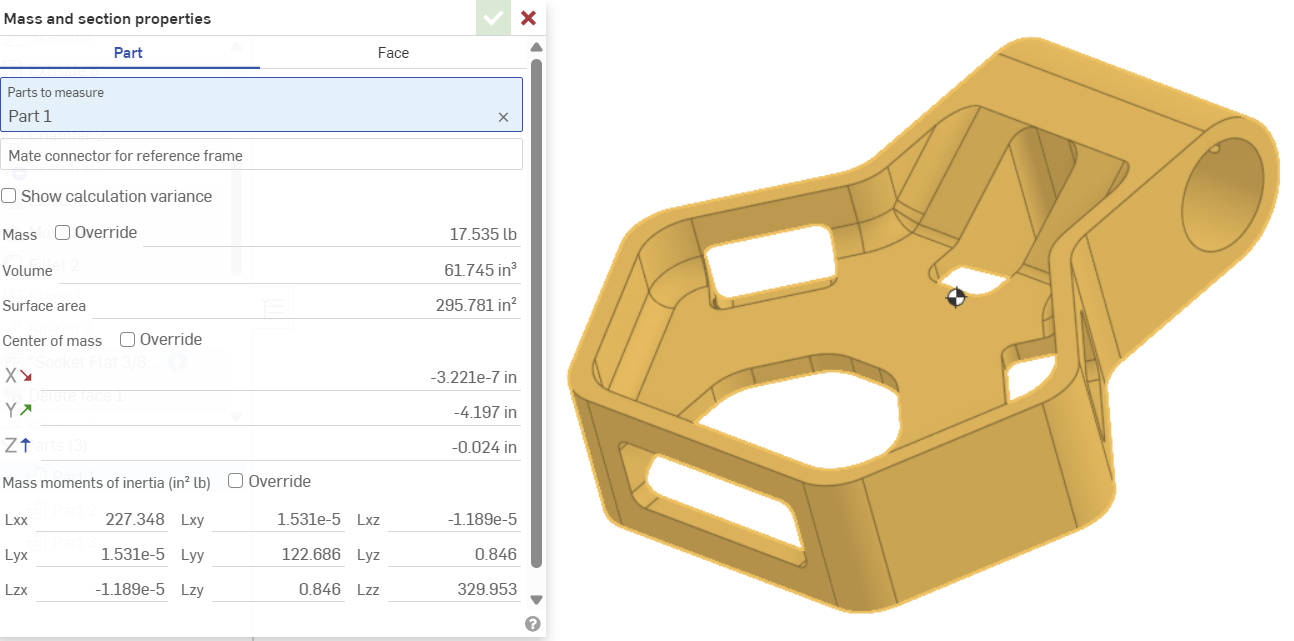Click the Lzz value 329.953

(x=487, y=589)
